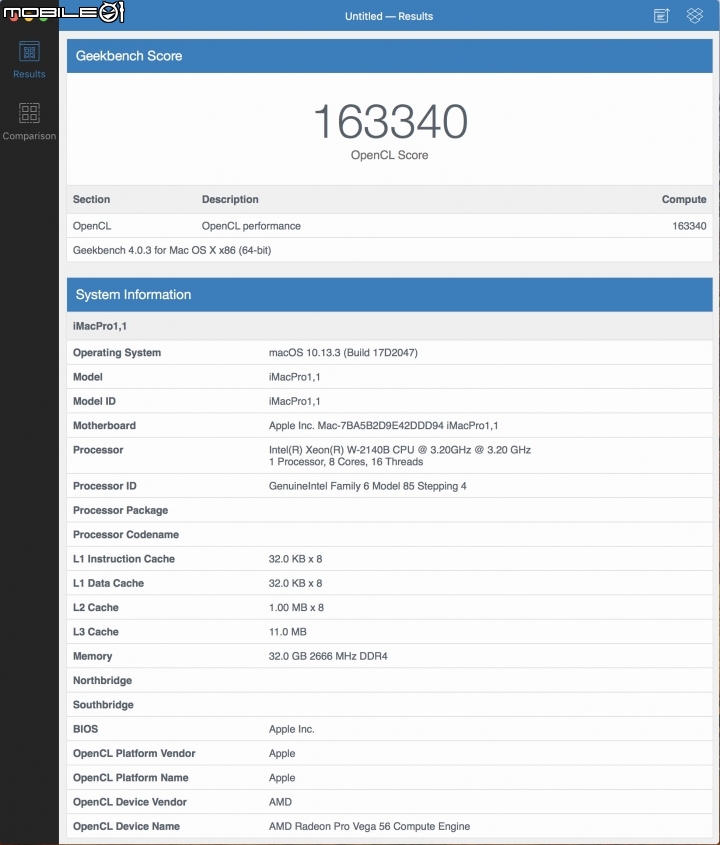Click the System Information header
This screenshot has height=845, width=720.
(x=390, y=295)
